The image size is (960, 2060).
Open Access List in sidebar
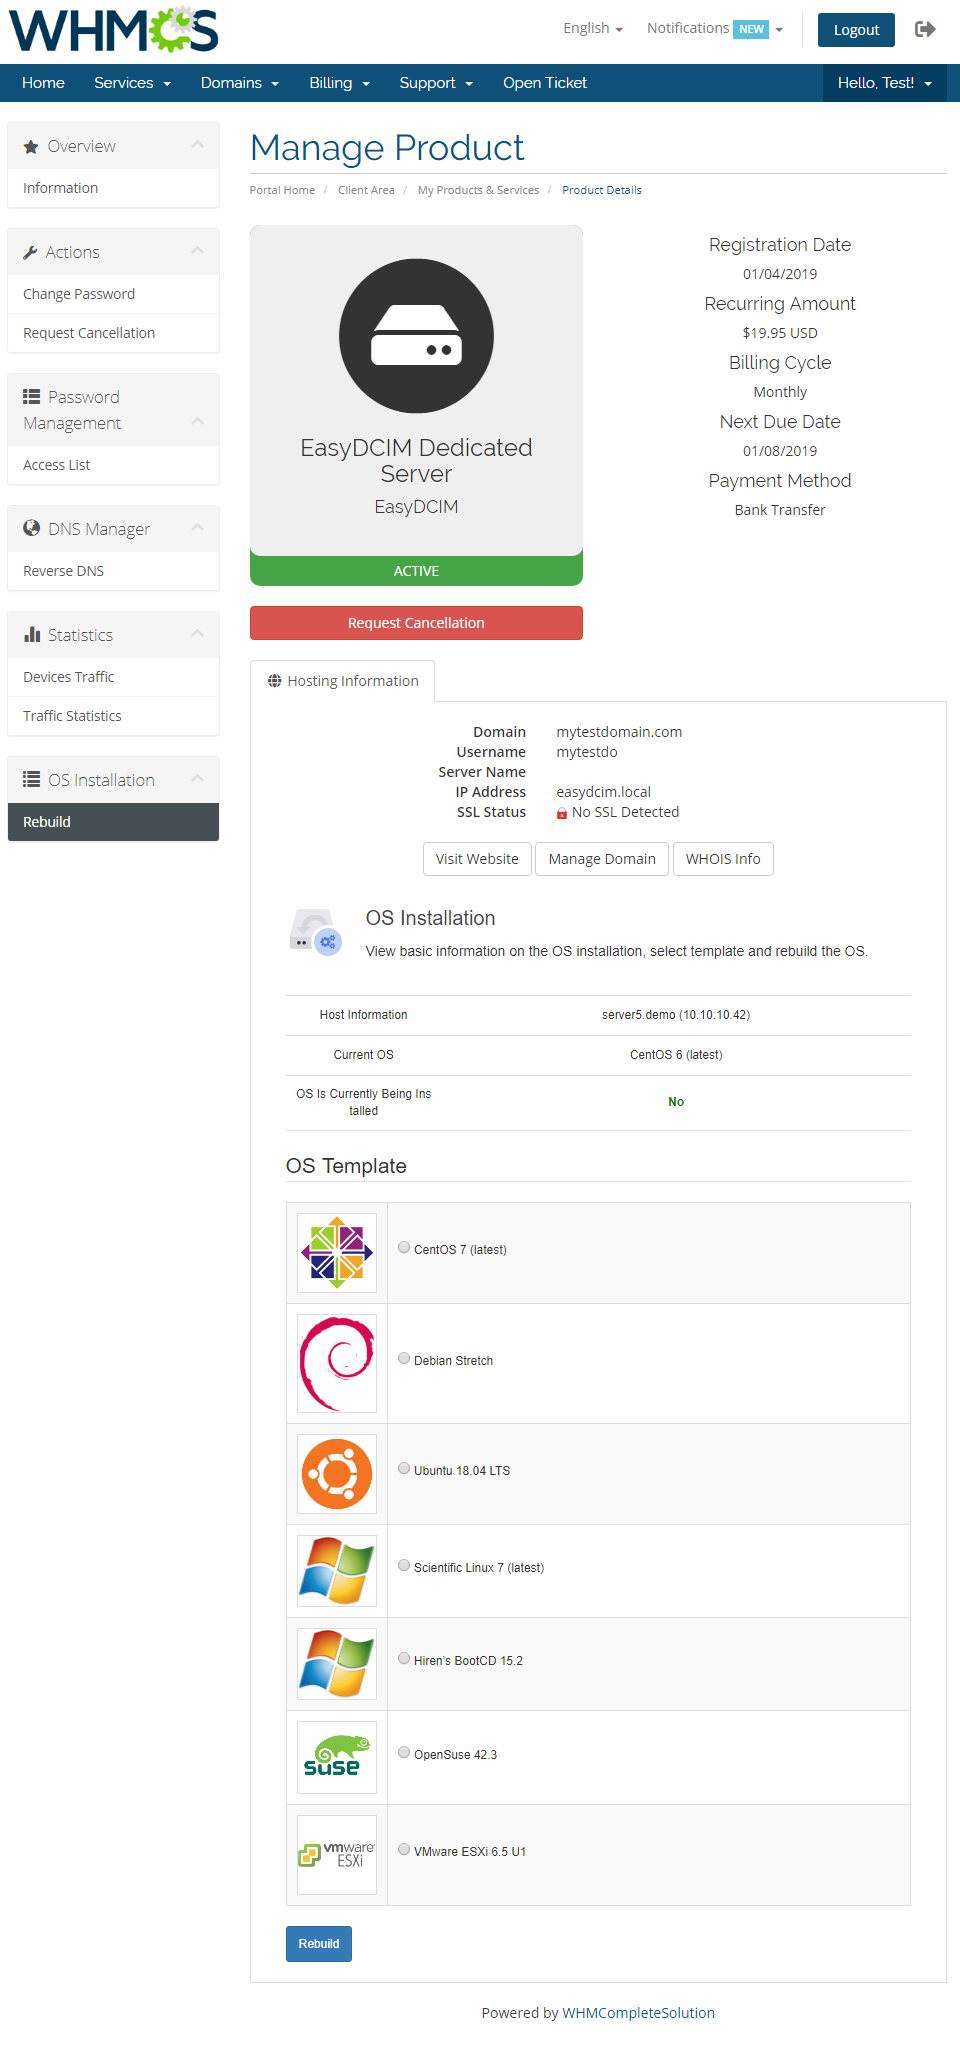113,465
